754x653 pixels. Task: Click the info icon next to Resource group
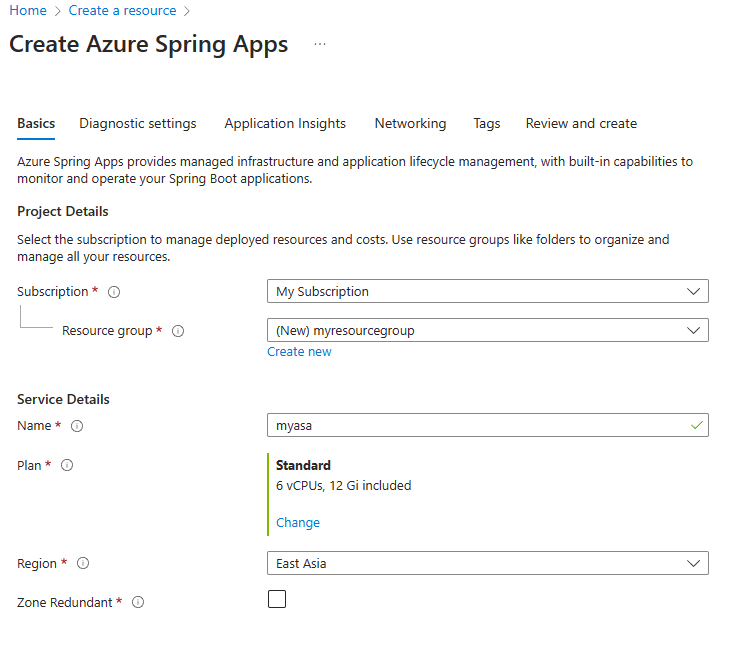[178, 331]
